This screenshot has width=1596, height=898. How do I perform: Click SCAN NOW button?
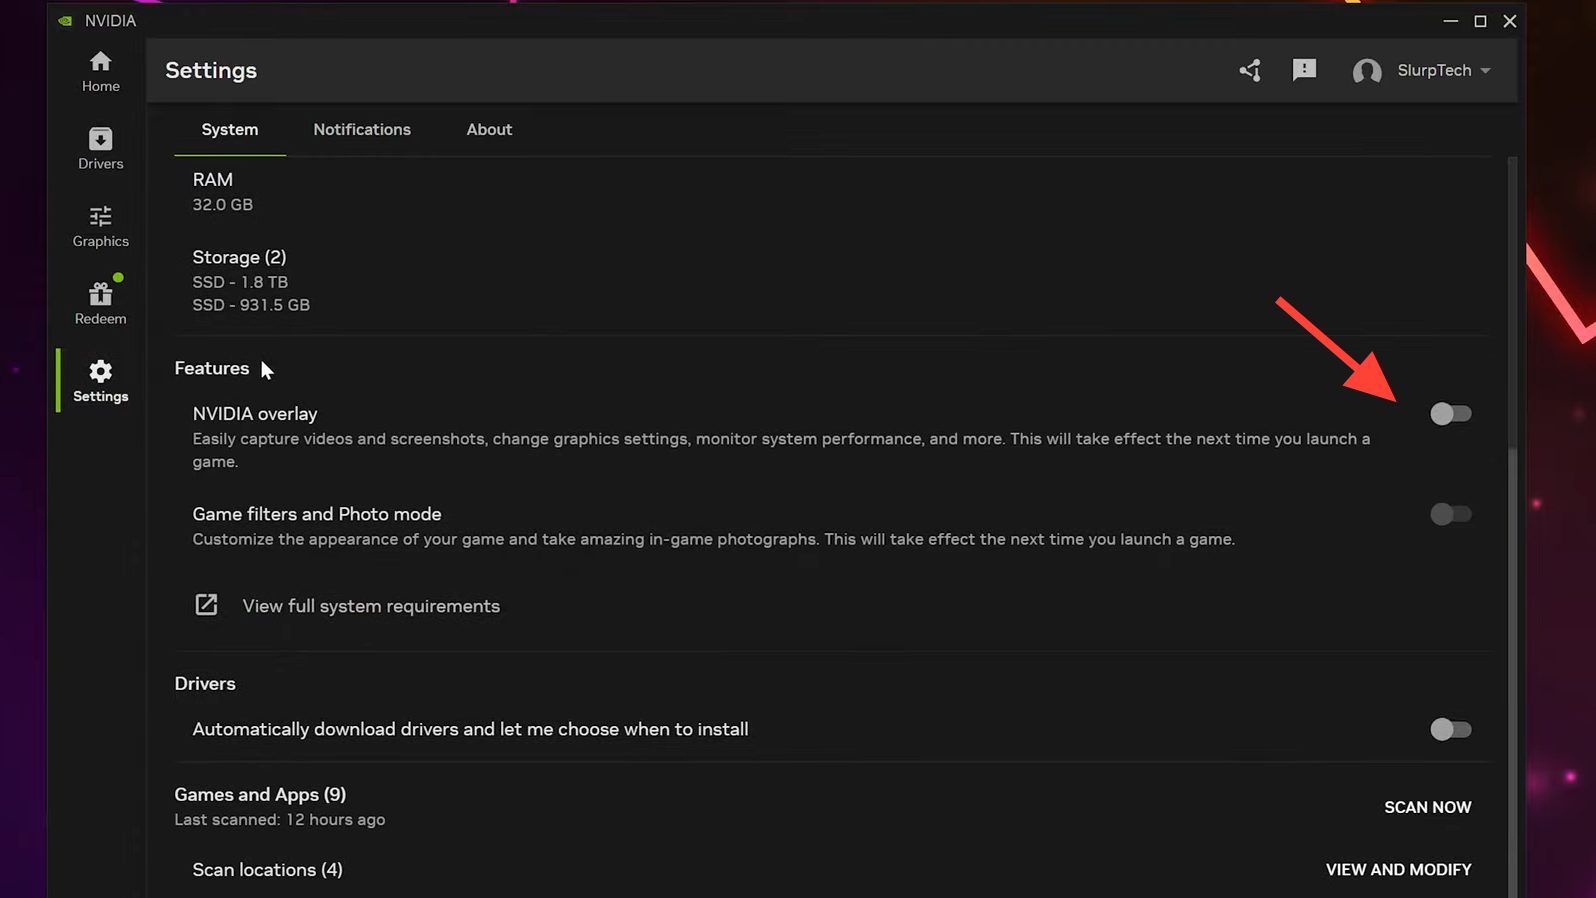pos(1427,807)
